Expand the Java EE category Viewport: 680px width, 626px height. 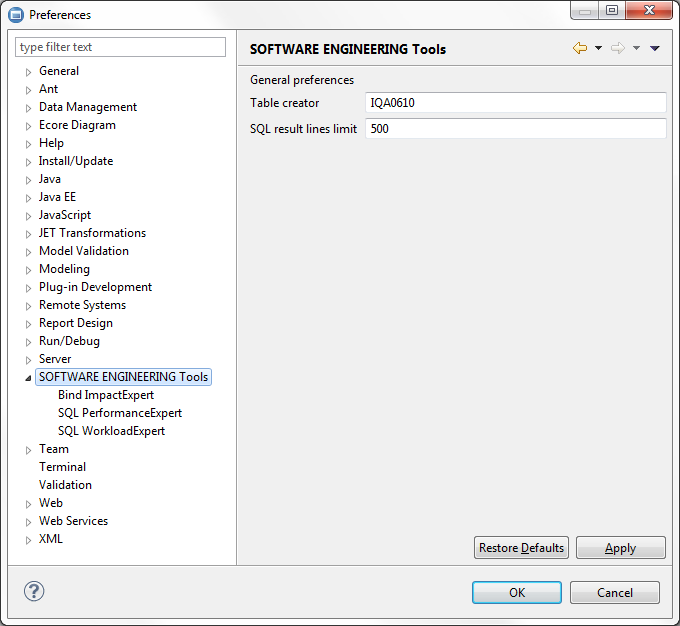29,198
